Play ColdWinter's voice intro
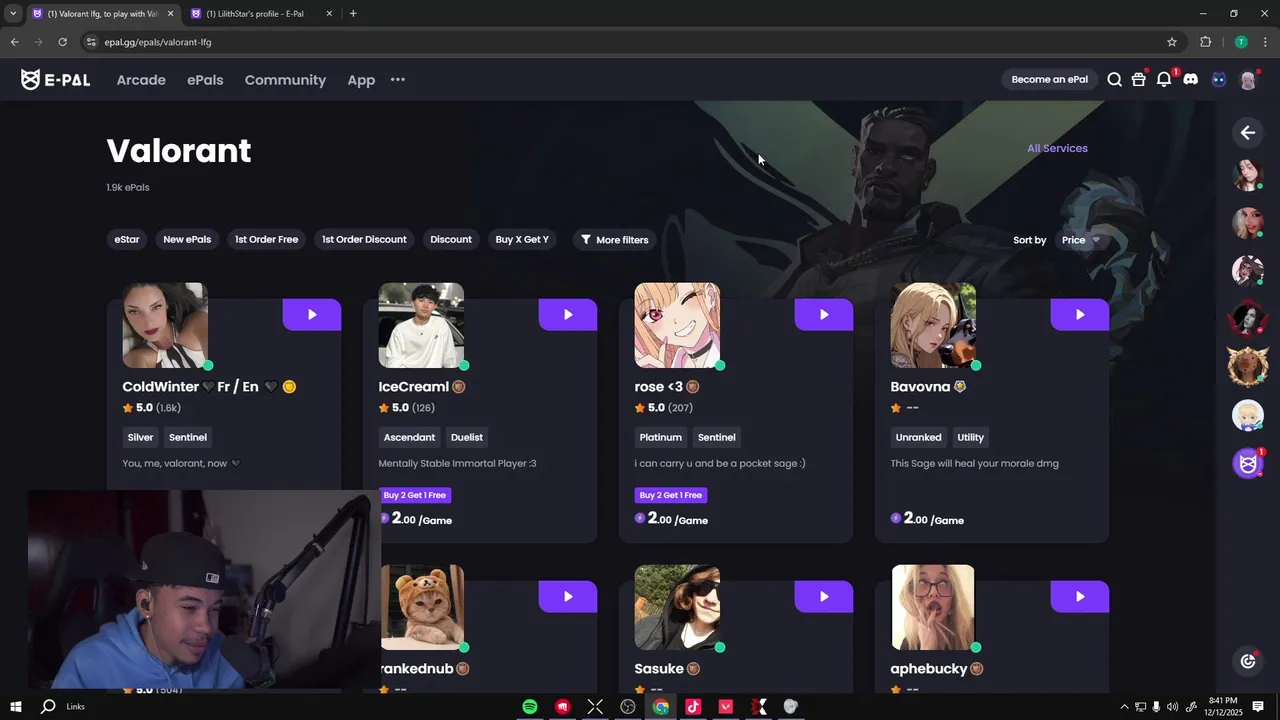1280x720 pixels. point(312,314)
